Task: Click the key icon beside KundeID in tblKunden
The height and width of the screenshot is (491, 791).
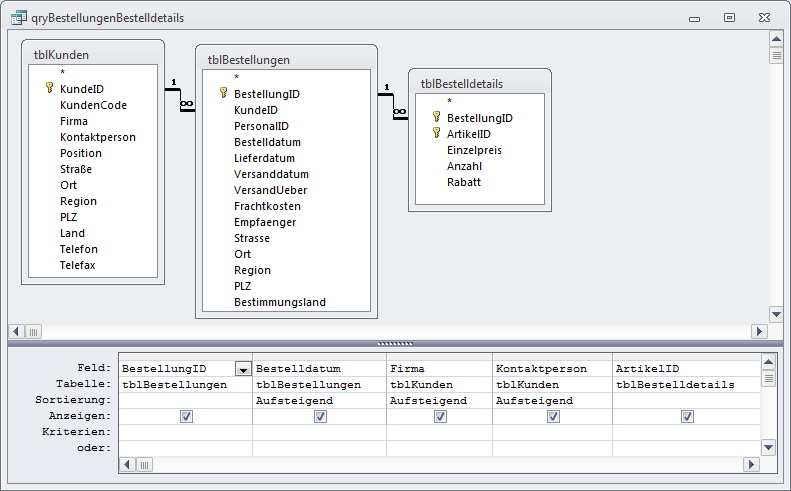Action: (x=49, y=89)
